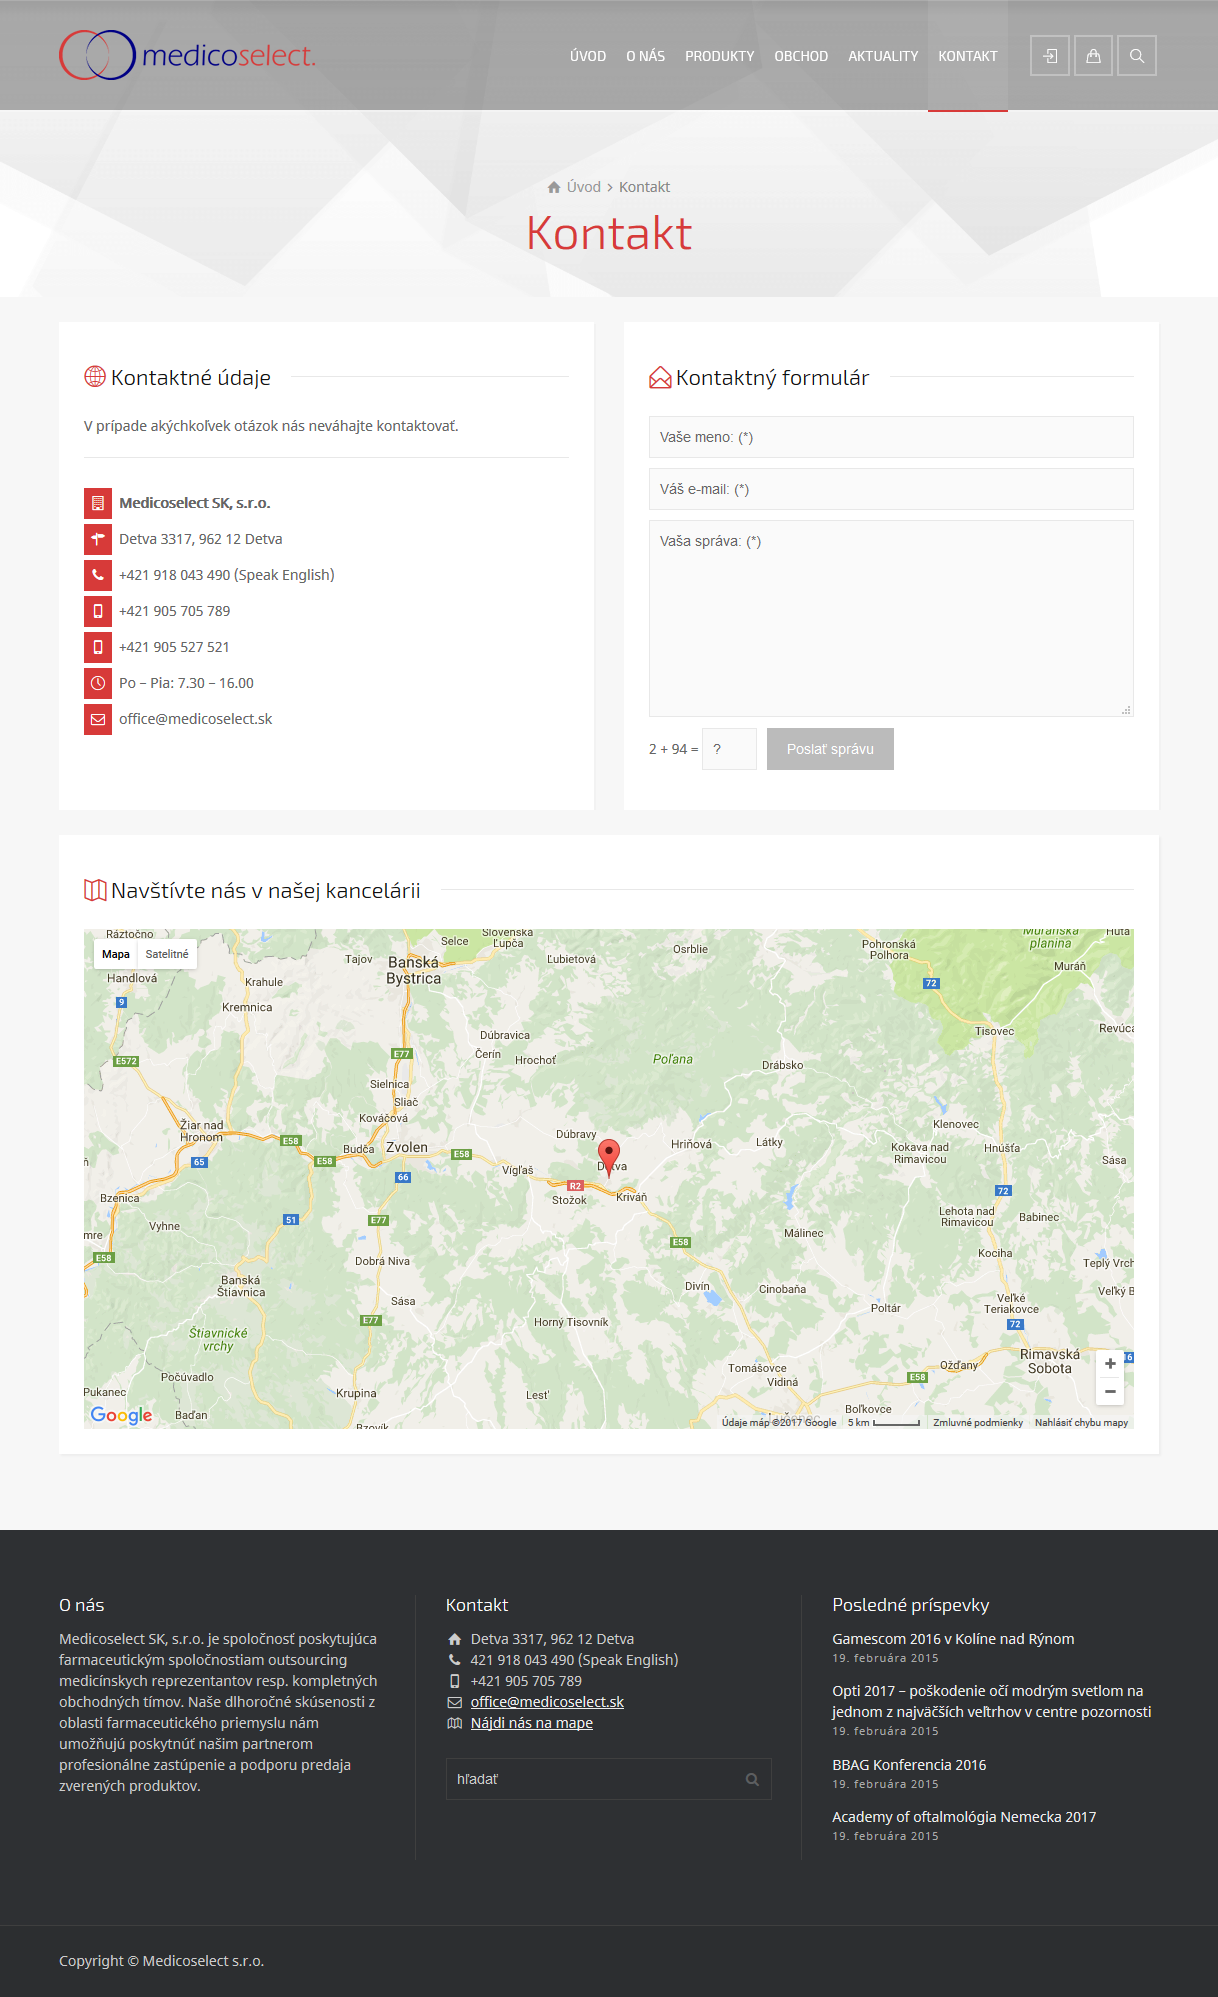Click the footer phone handset icon
The height and width of the screenshot is (1997, 1218).
(455, 1660)
